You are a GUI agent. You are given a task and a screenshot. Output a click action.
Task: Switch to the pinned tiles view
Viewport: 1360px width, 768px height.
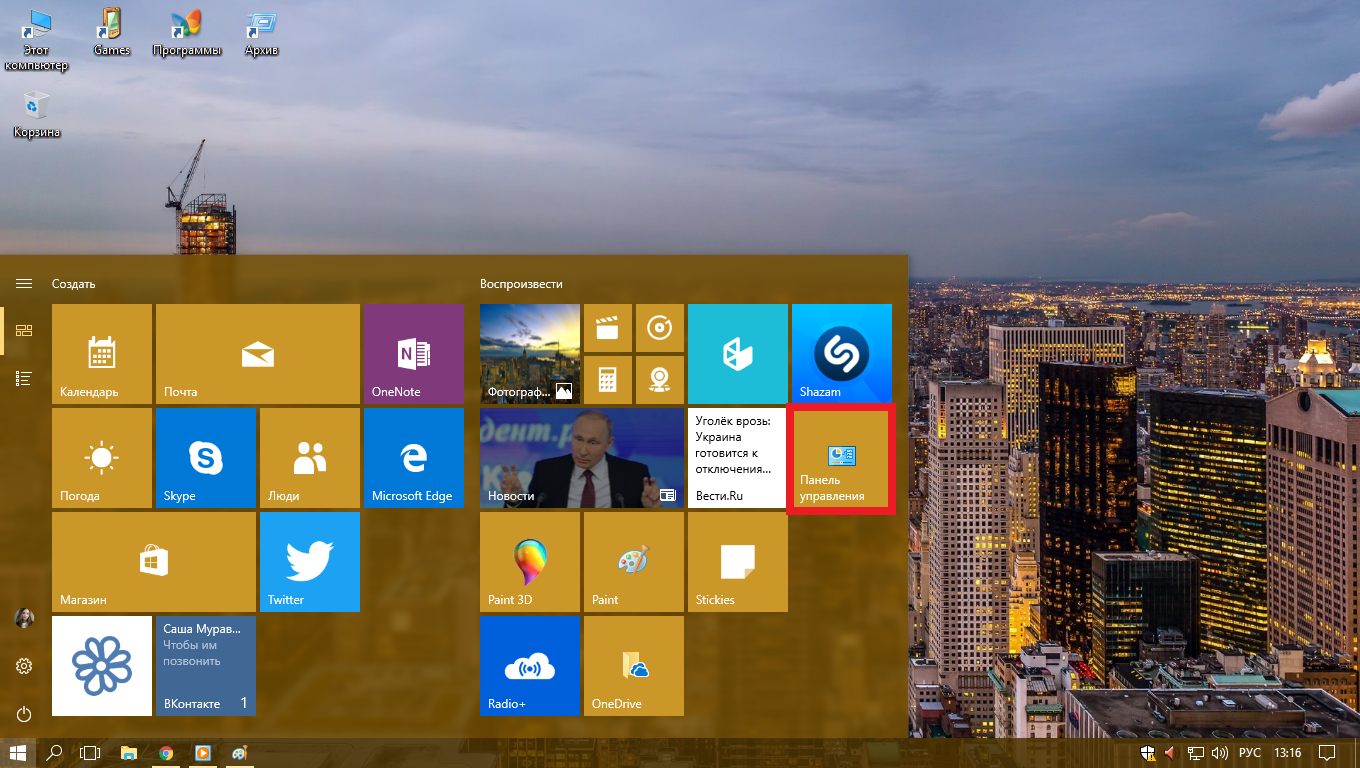24,331
